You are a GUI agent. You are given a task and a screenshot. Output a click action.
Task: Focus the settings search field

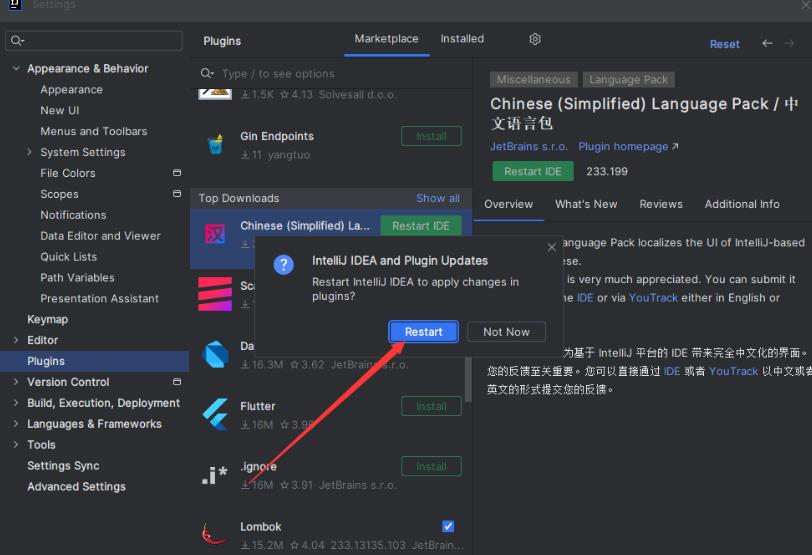pos(94,40)
